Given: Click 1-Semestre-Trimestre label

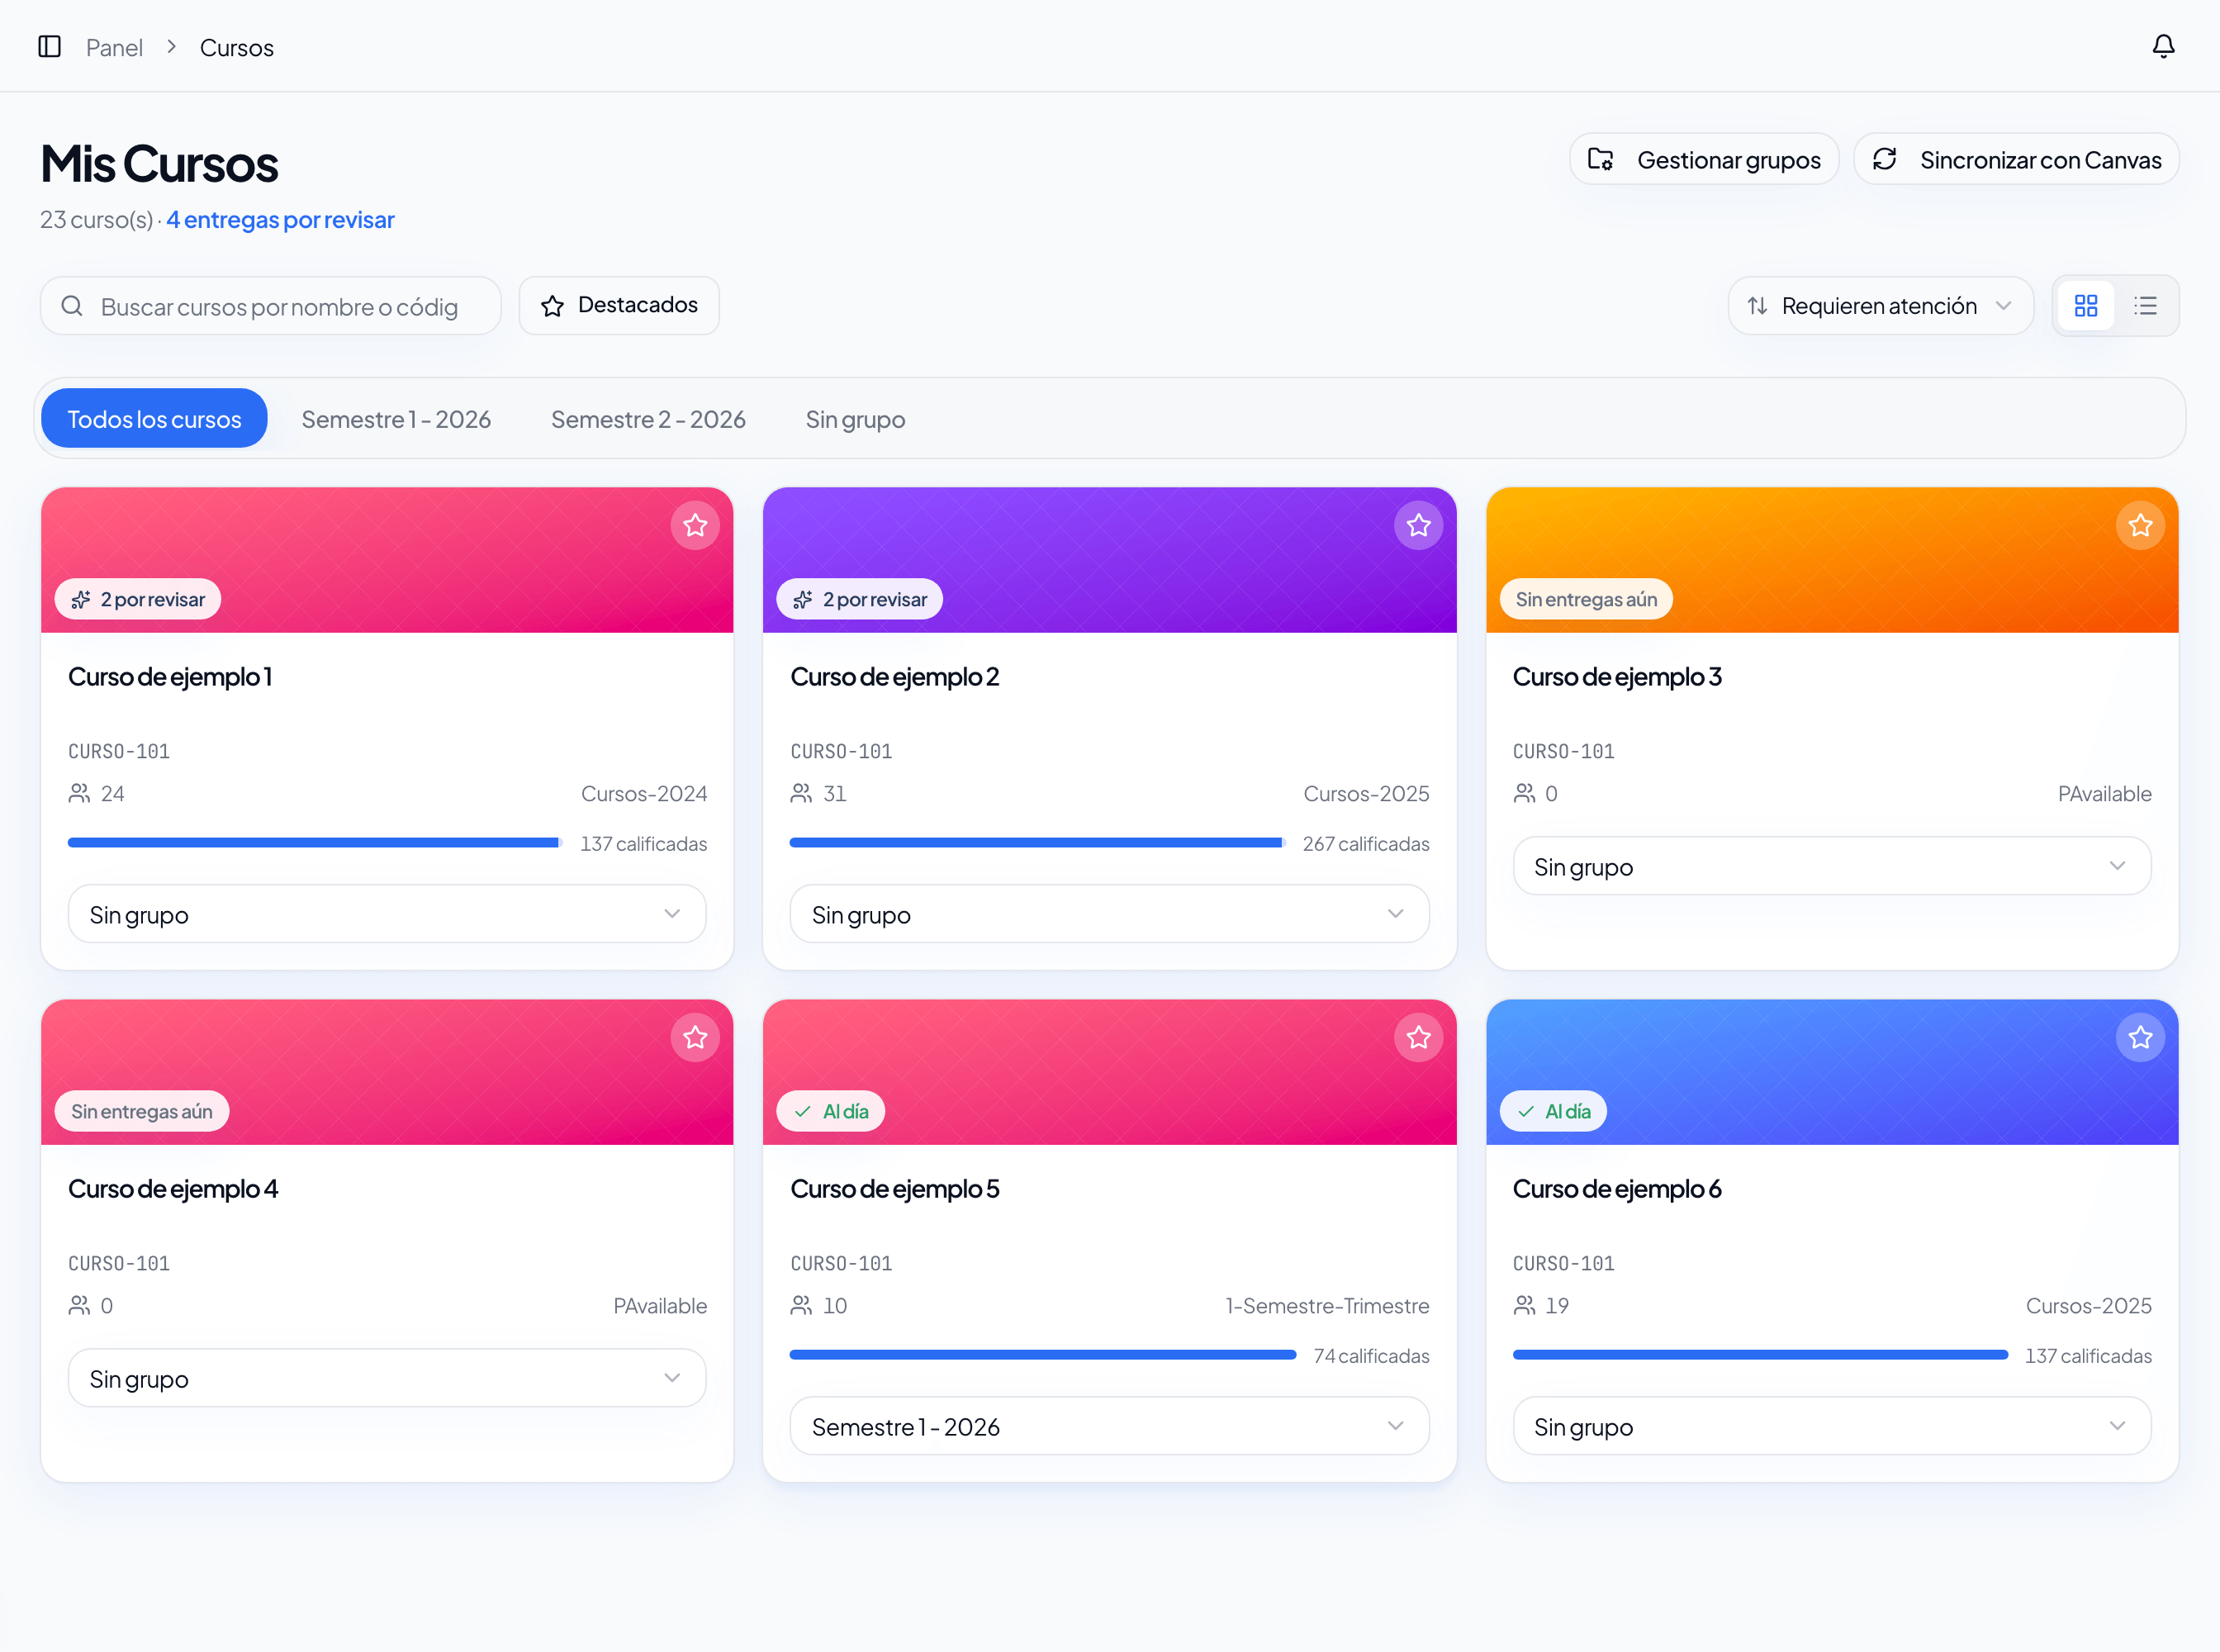Looking at the screenshot, I should 1327,1306.
